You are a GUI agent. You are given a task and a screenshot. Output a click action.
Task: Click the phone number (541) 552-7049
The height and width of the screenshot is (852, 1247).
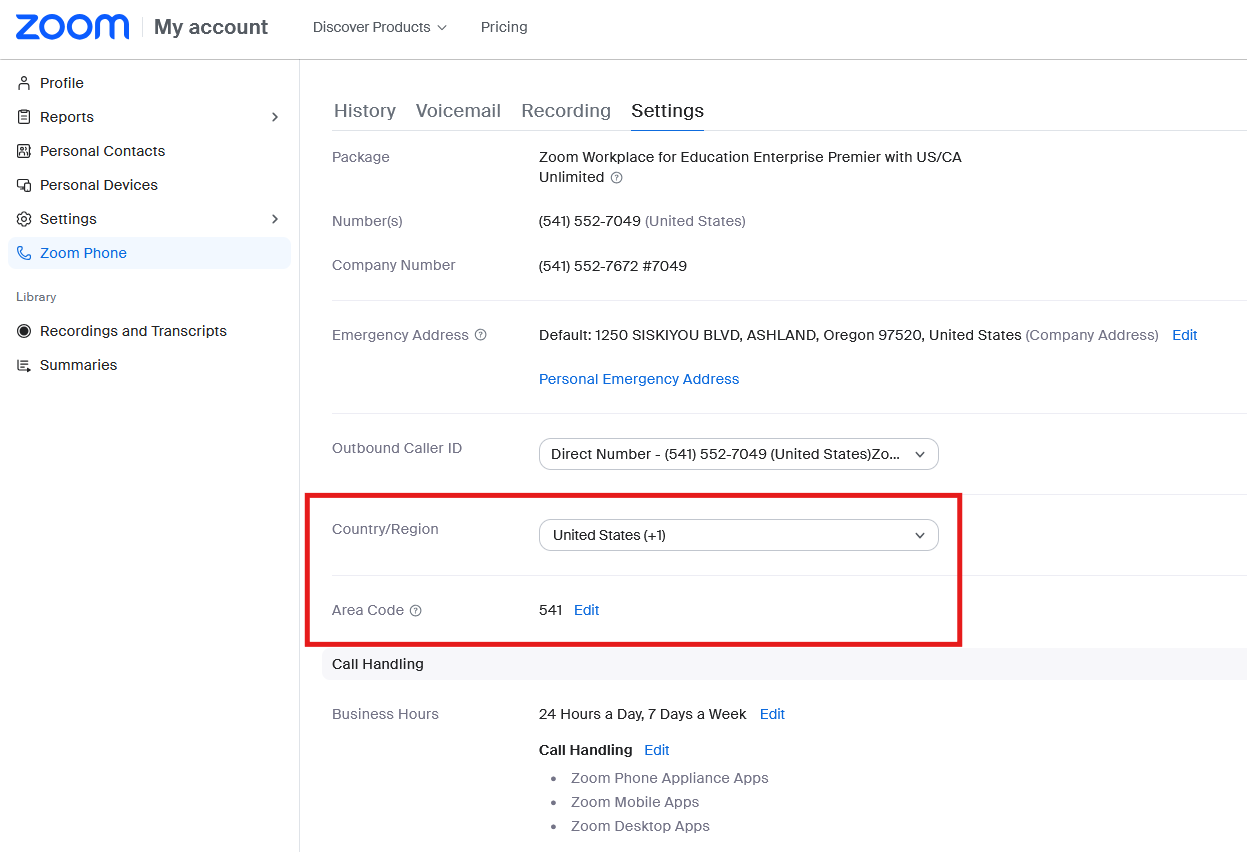click(590, 221)
